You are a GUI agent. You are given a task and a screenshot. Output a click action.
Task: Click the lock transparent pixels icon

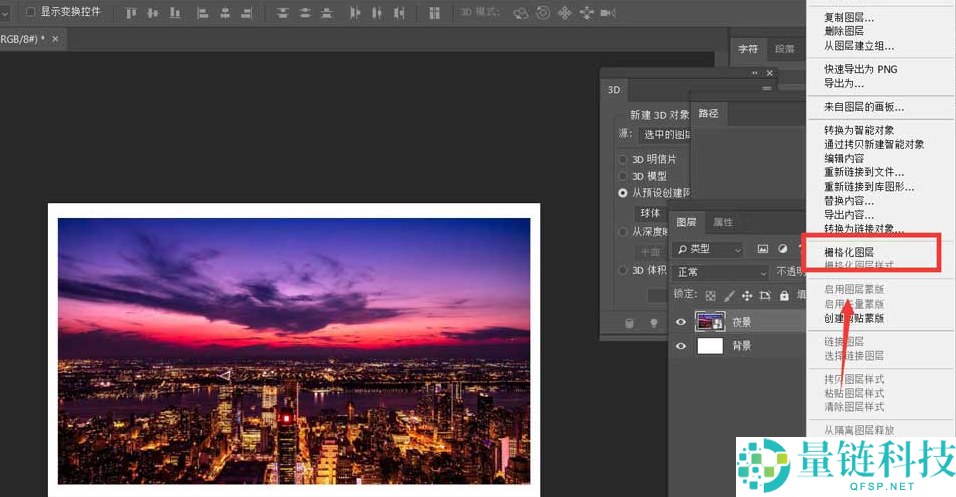pos(710,296)
